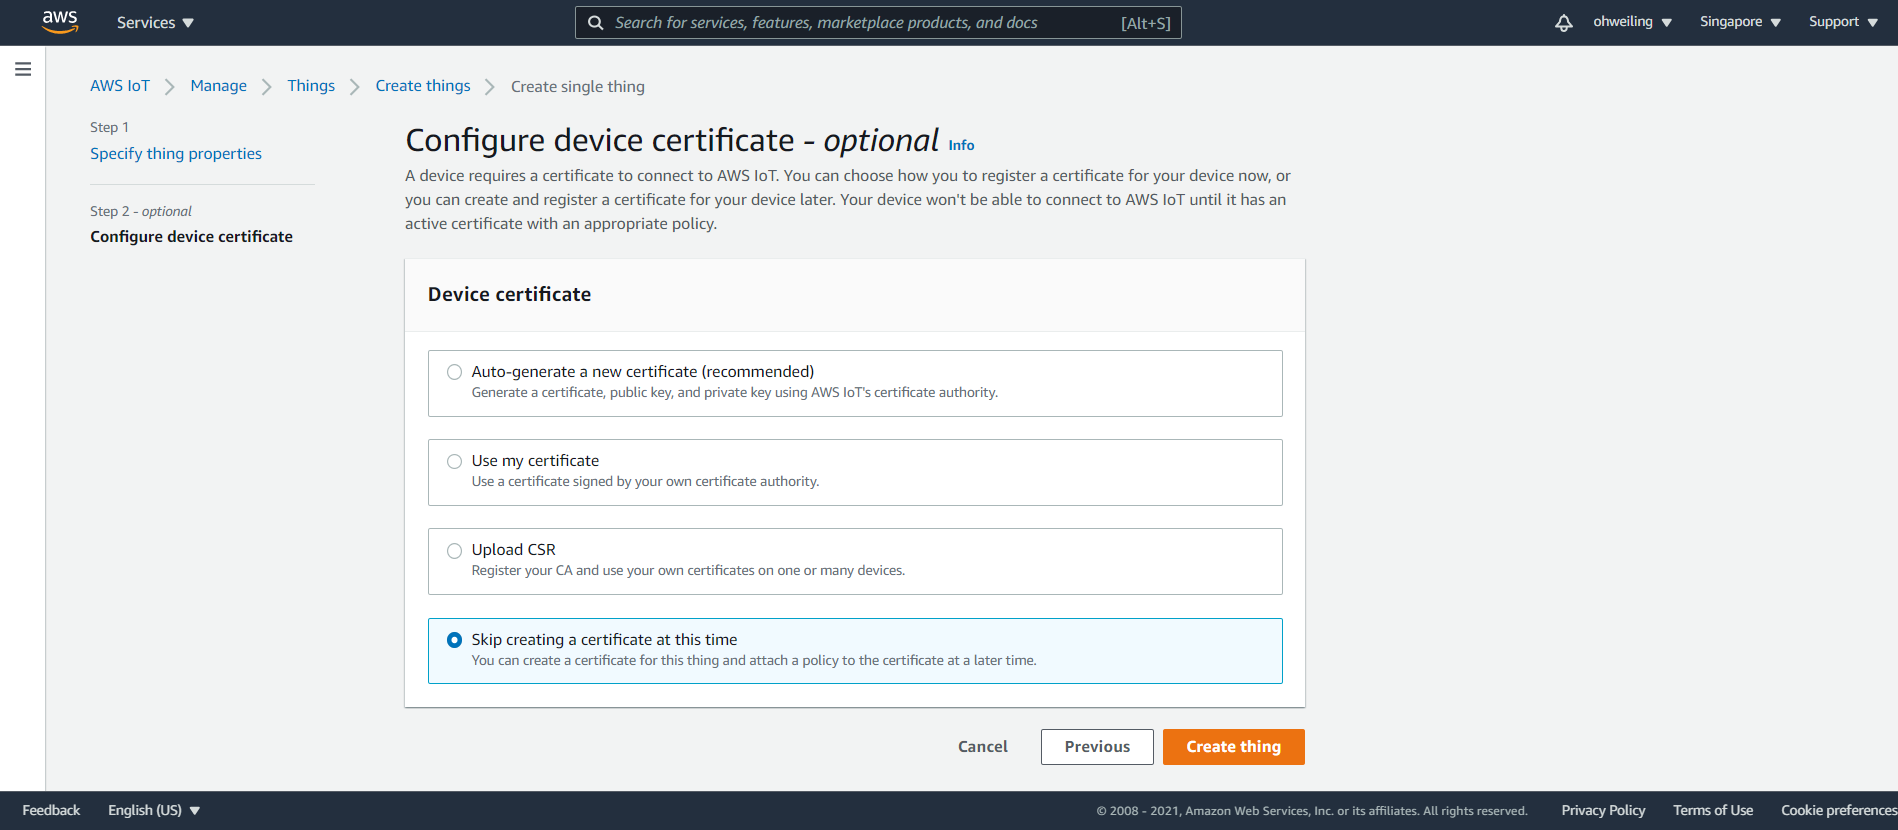Screen dimensions: 1898x830
Task: Click the search magnifier icon
Action: pyautogui.click(x=596, y=23)
